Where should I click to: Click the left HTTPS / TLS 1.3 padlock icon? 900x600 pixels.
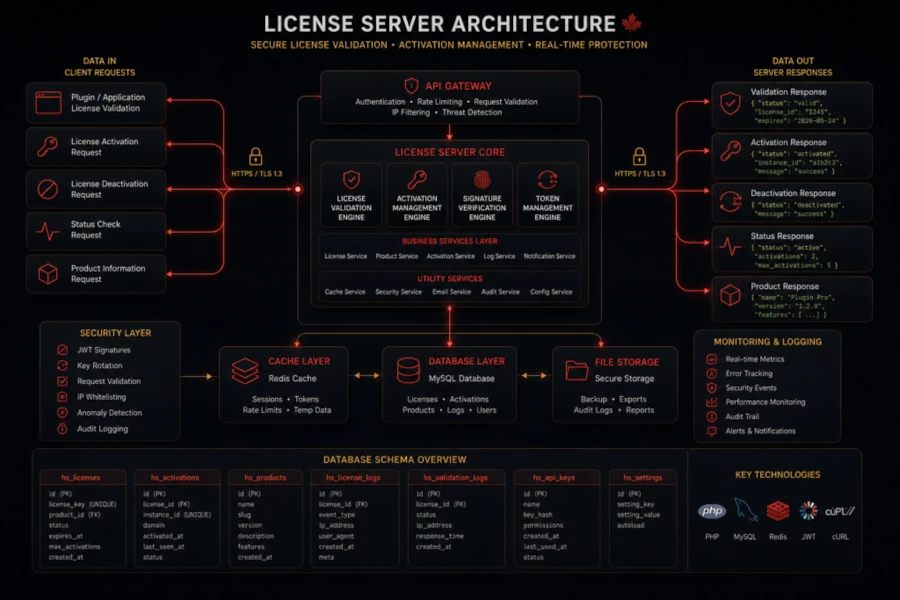(255, 156)
